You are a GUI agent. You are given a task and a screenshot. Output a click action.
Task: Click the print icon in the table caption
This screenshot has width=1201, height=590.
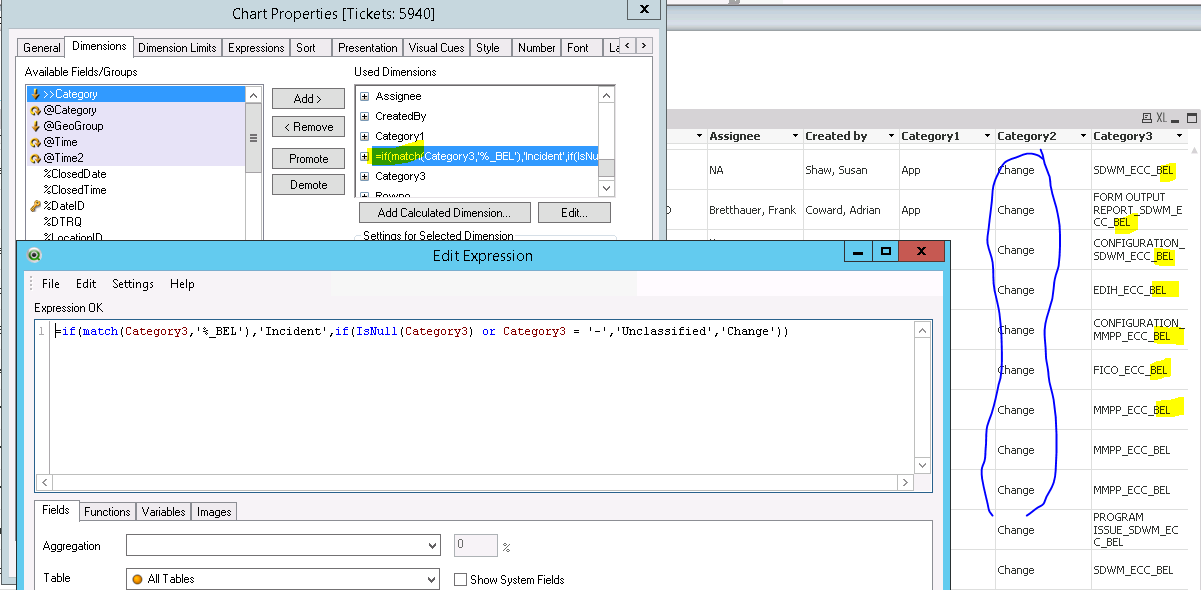[x=1146, y=117]
